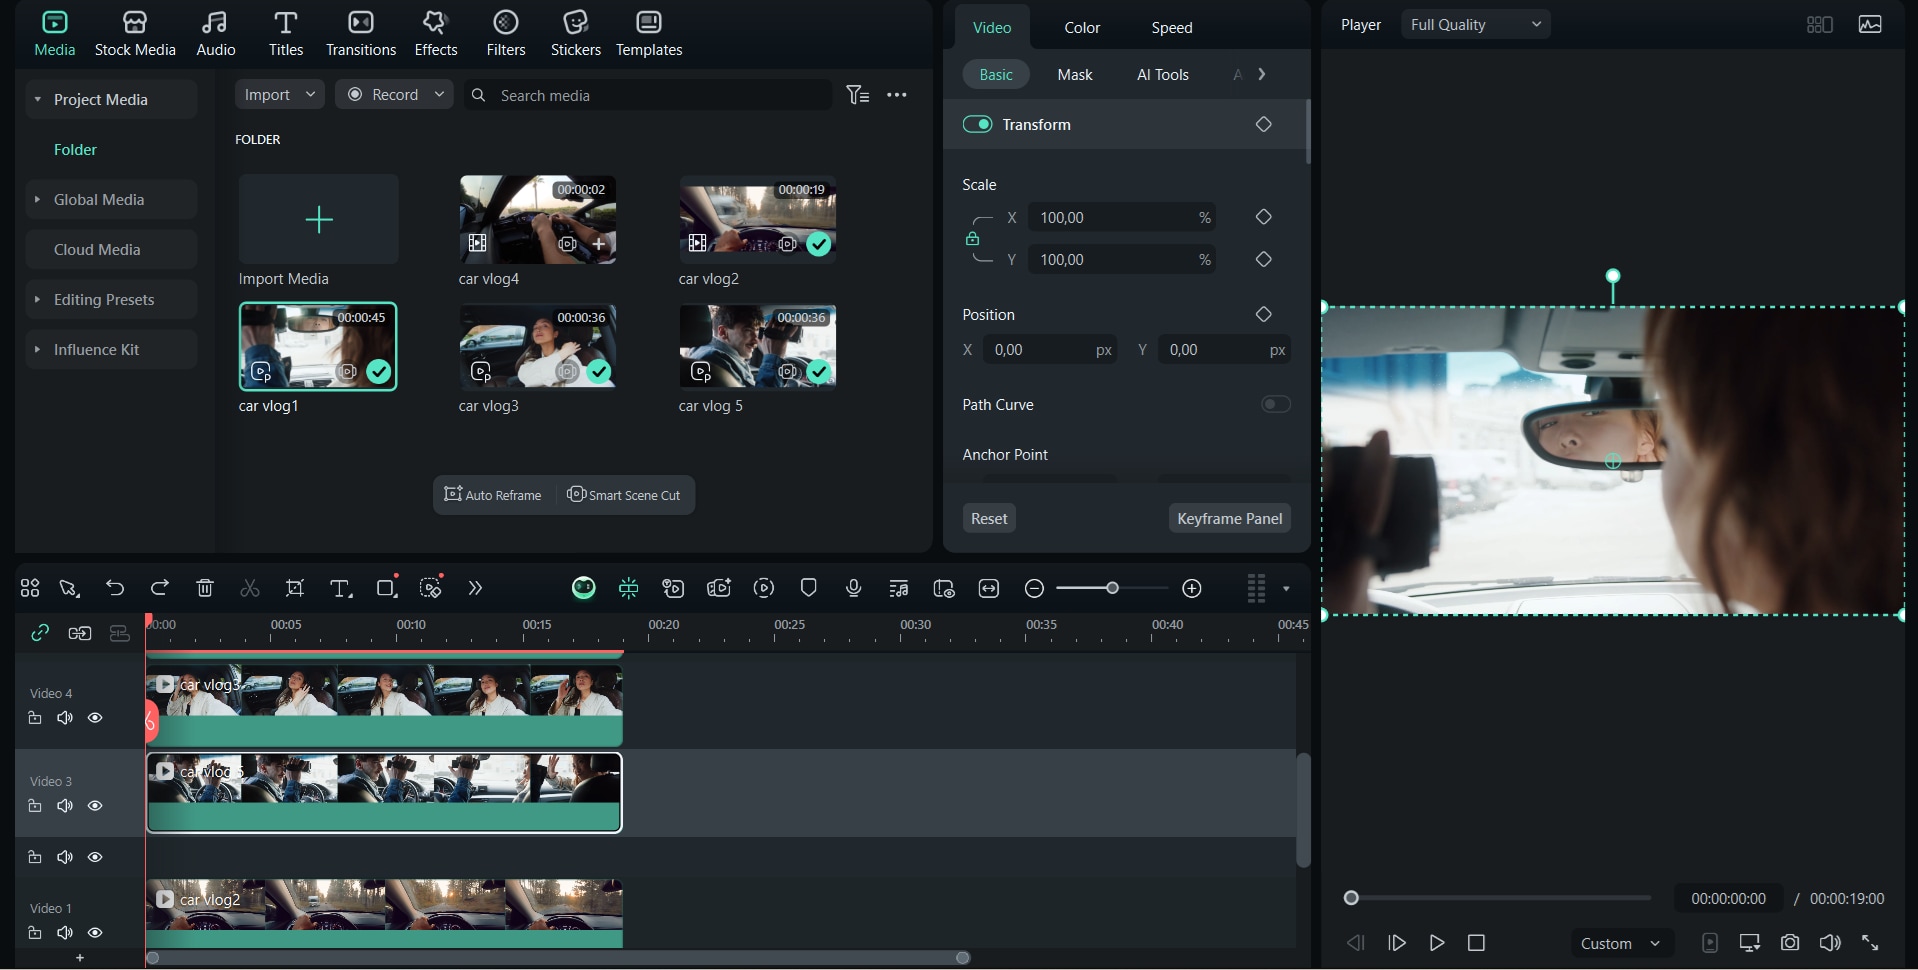This screenshot has height=970, width=1918.
Task: Click the marker shield icon
Action: [x=808, y=588]
